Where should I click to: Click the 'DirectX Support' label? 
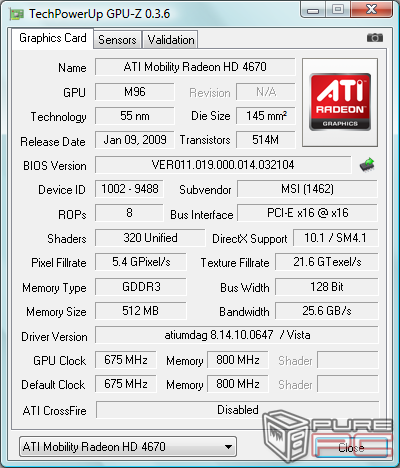tap(250, 239)
